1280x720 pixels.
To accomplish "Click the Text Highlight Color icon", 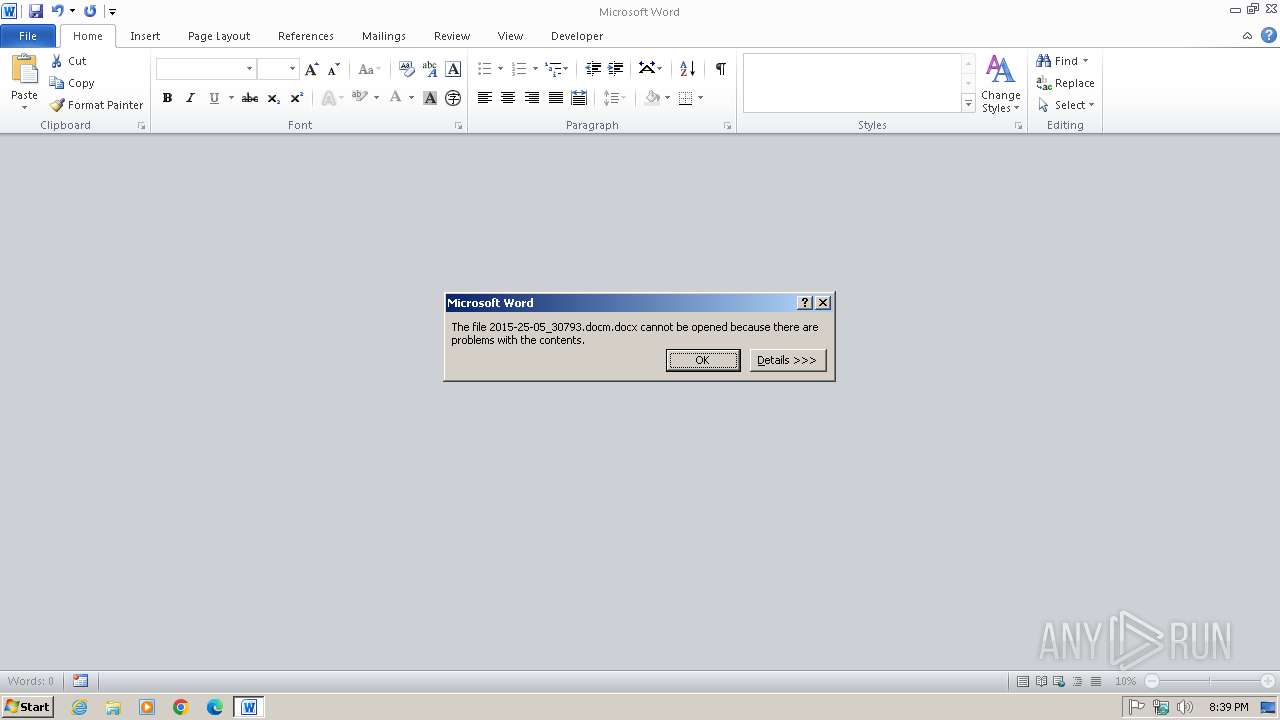I will tap(359, 98).
